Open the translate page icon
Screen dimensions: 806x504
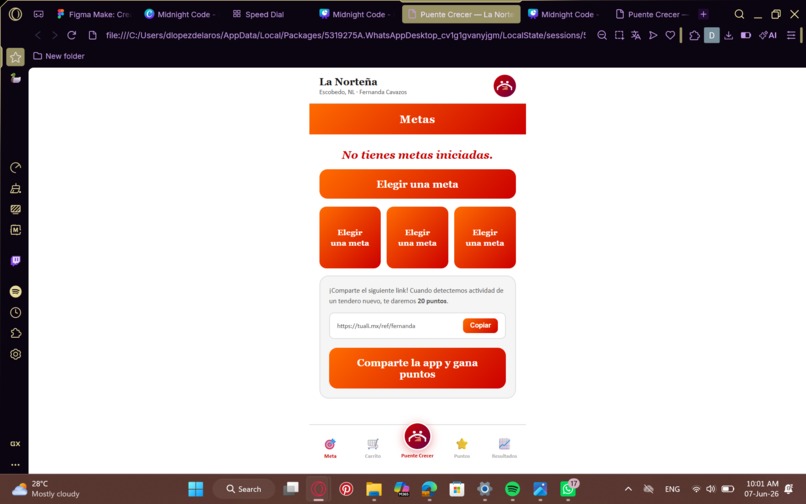[636, 35]
